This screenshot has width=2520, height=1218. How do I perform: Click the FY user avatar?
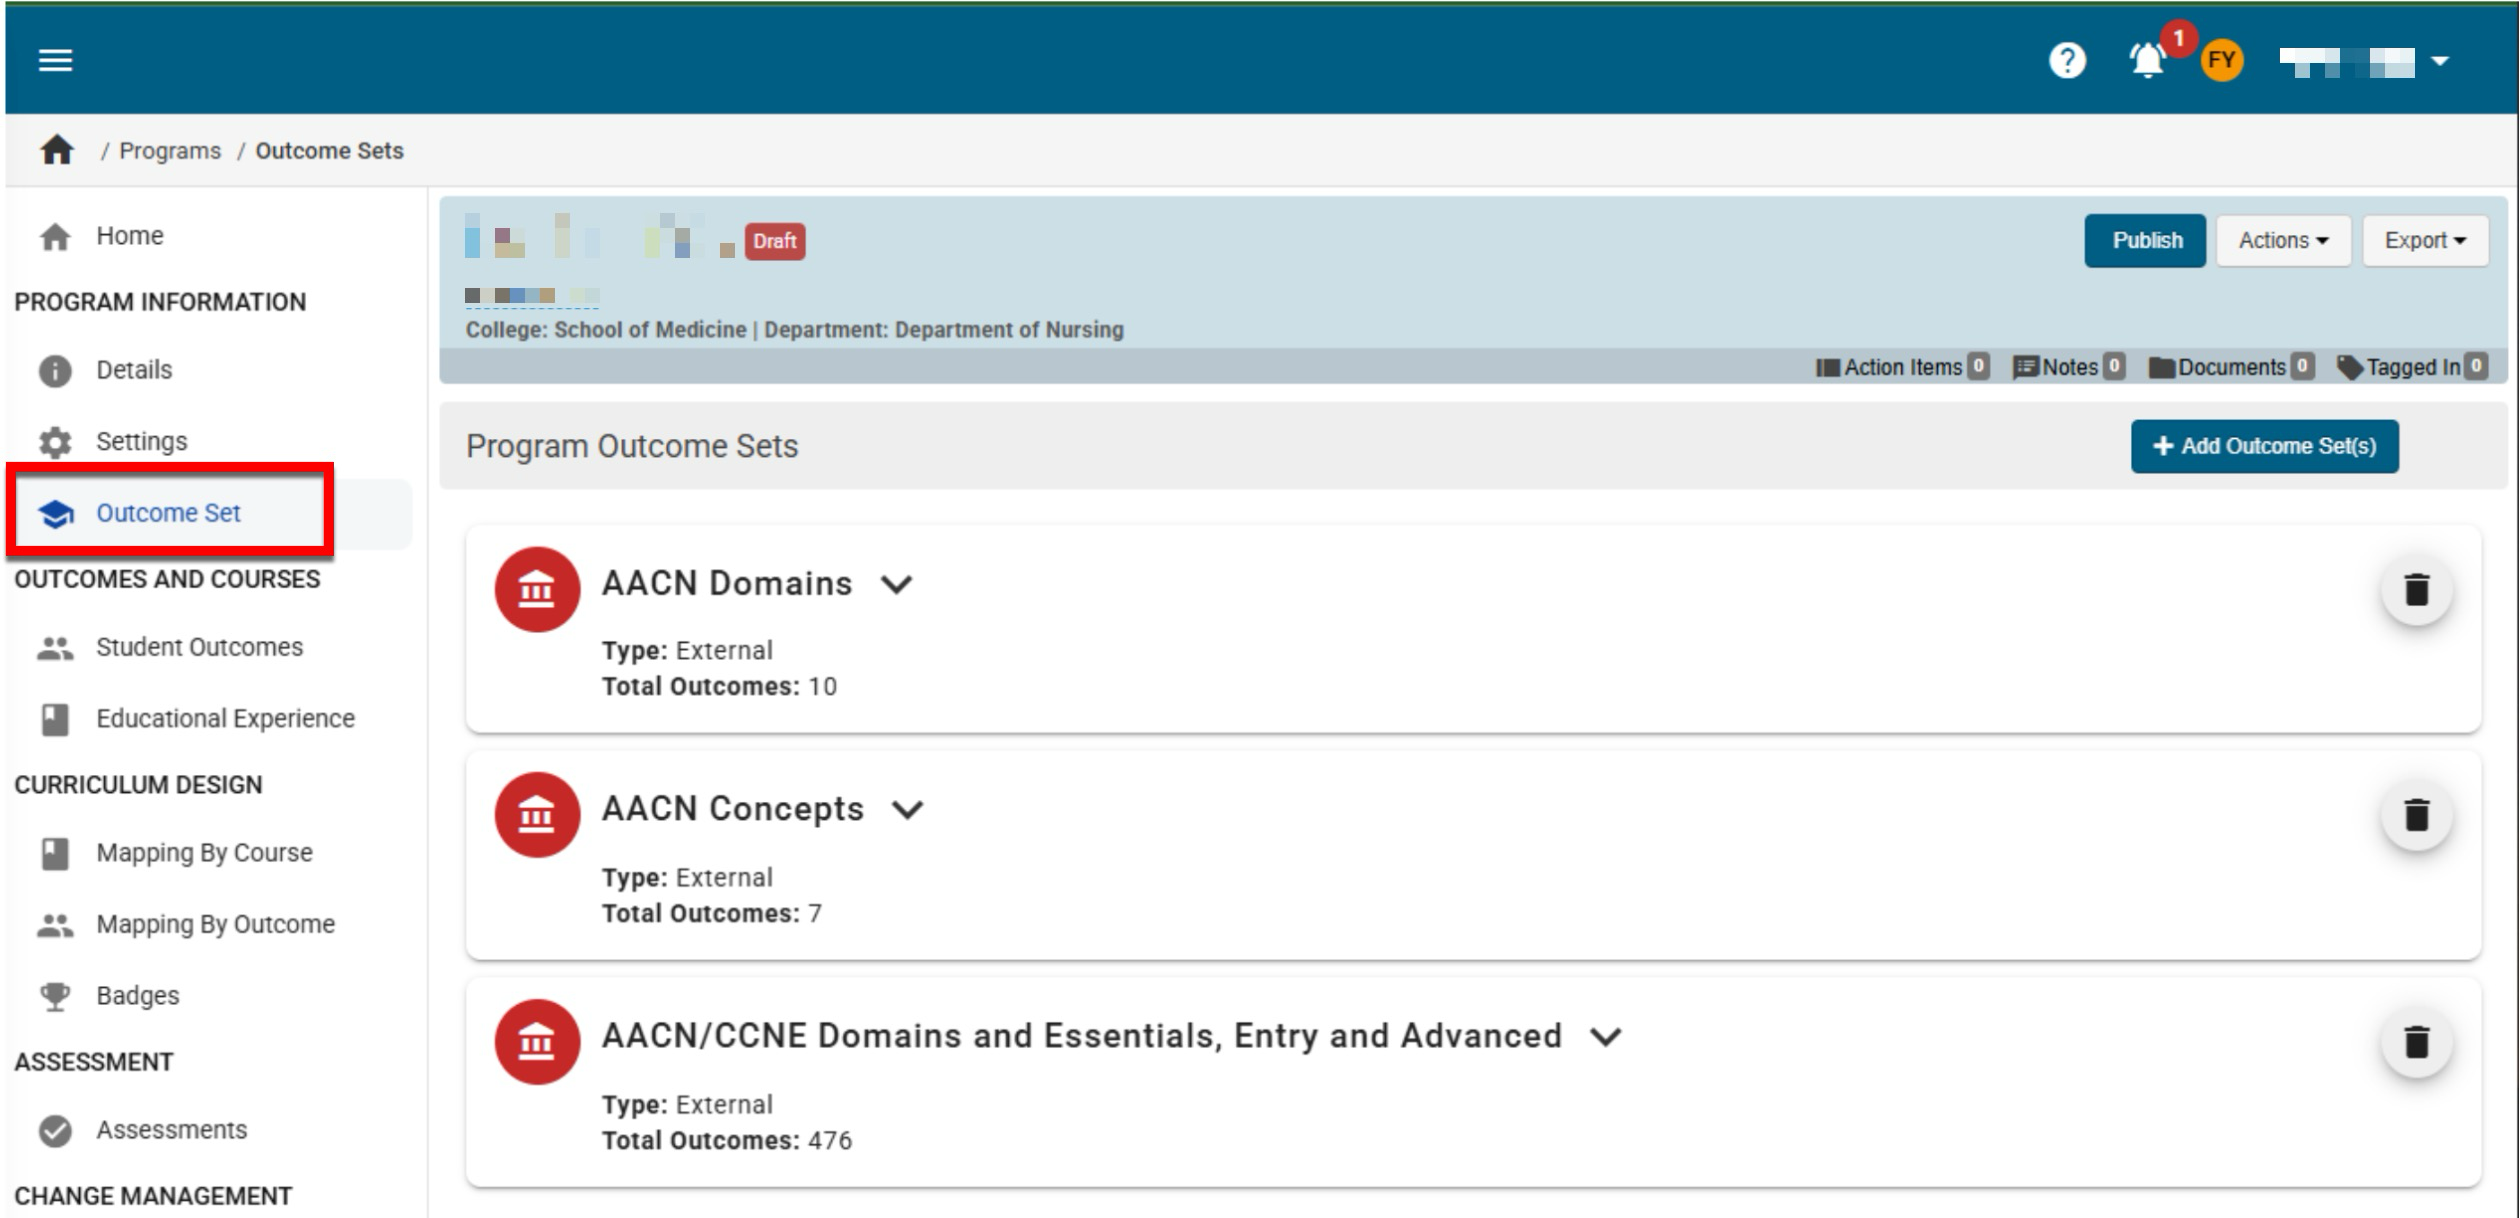click(2221, 60)
